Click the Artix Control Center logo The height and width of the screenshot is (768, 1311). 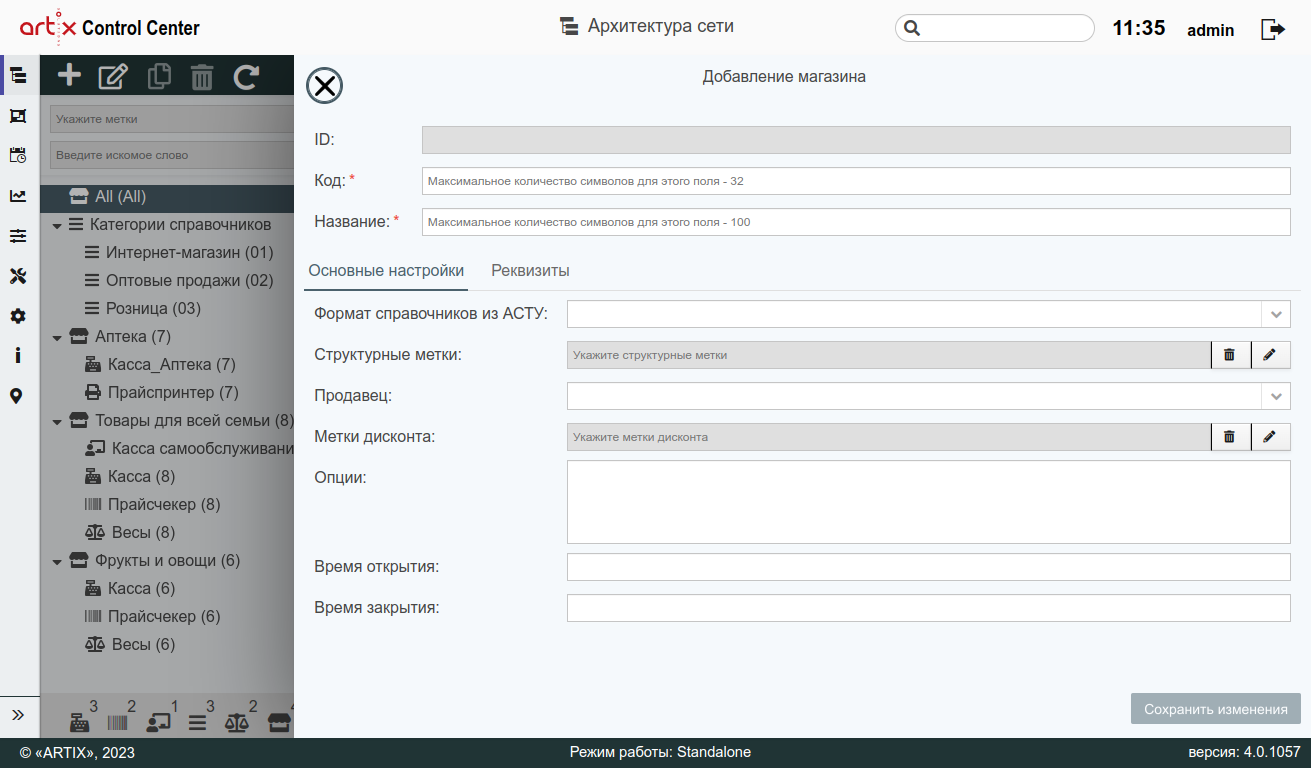pyautogui.click(x=110, y=28)
